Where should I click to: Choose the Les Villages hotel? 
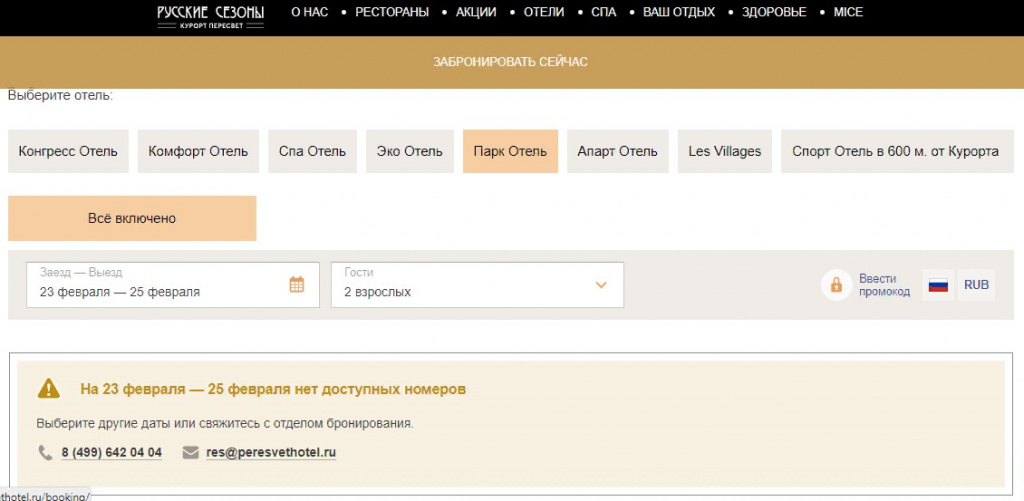(725, 152)
